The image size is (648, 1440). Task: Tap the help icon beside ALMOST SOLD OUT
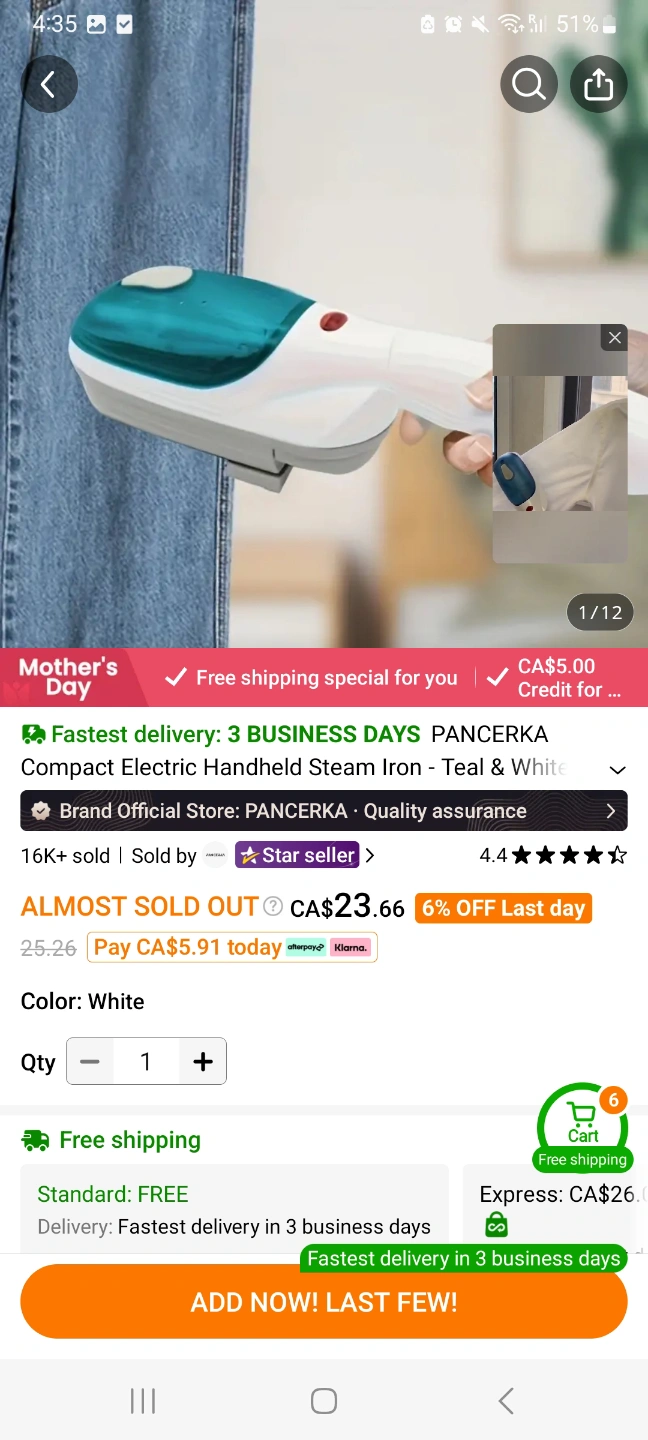pos(273,907)
